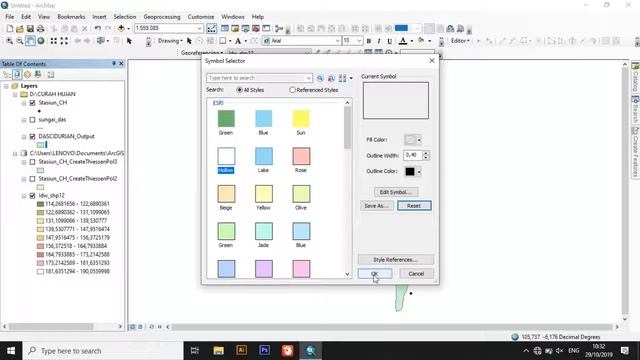Toggle Stasiun_CH_CreateThiessenPol3 layer checkbox
This screenshot has width=640, height=360.
coord(33,162)
